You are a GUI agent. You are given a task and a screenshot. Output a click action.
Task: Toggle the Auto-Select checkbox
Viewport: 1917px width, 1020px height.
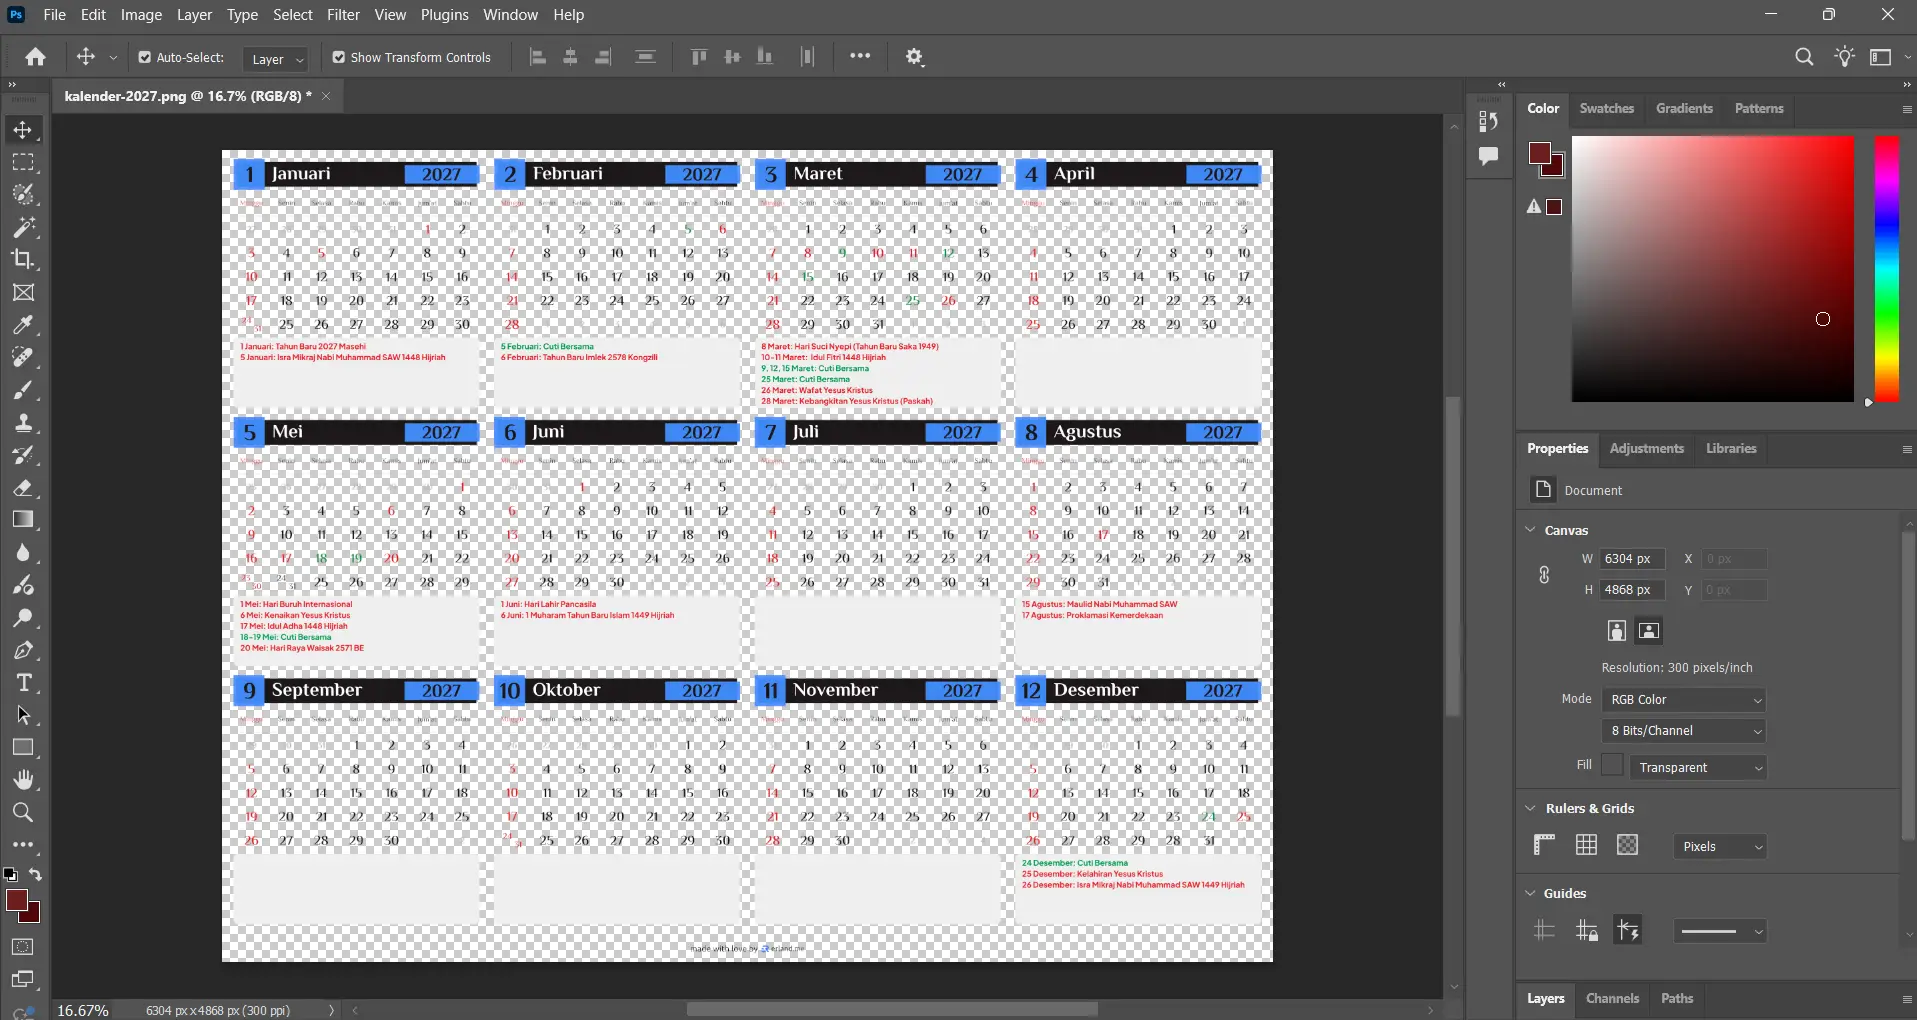point(145,58)
